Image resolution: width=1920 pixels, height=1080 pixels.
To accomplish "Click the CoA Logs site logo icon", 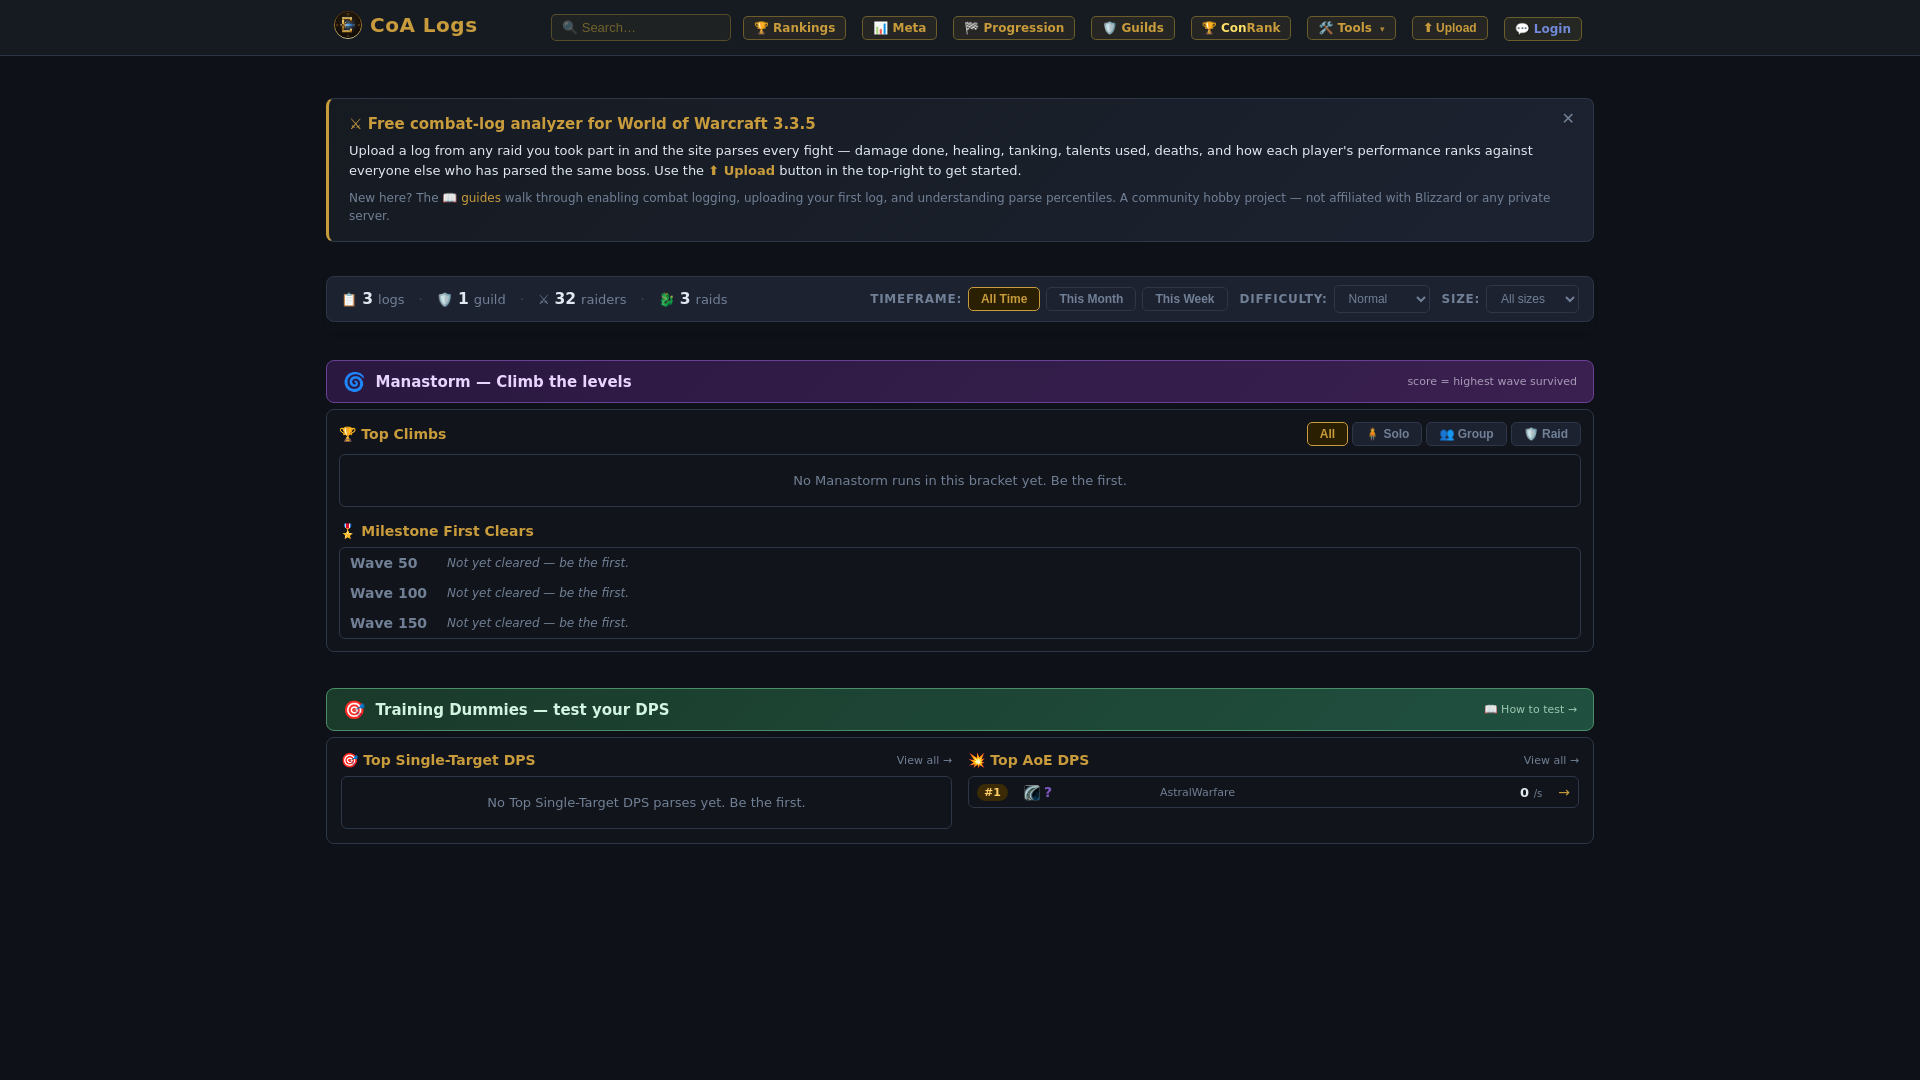I will pyautogui.click(x=347, y=25).
